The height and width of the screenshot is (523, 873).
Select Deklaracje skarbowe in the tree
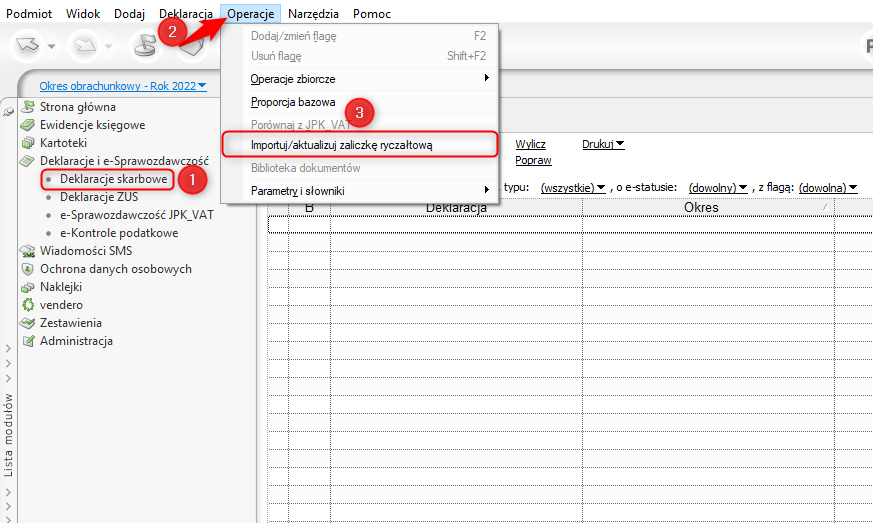tap(114, 179)
